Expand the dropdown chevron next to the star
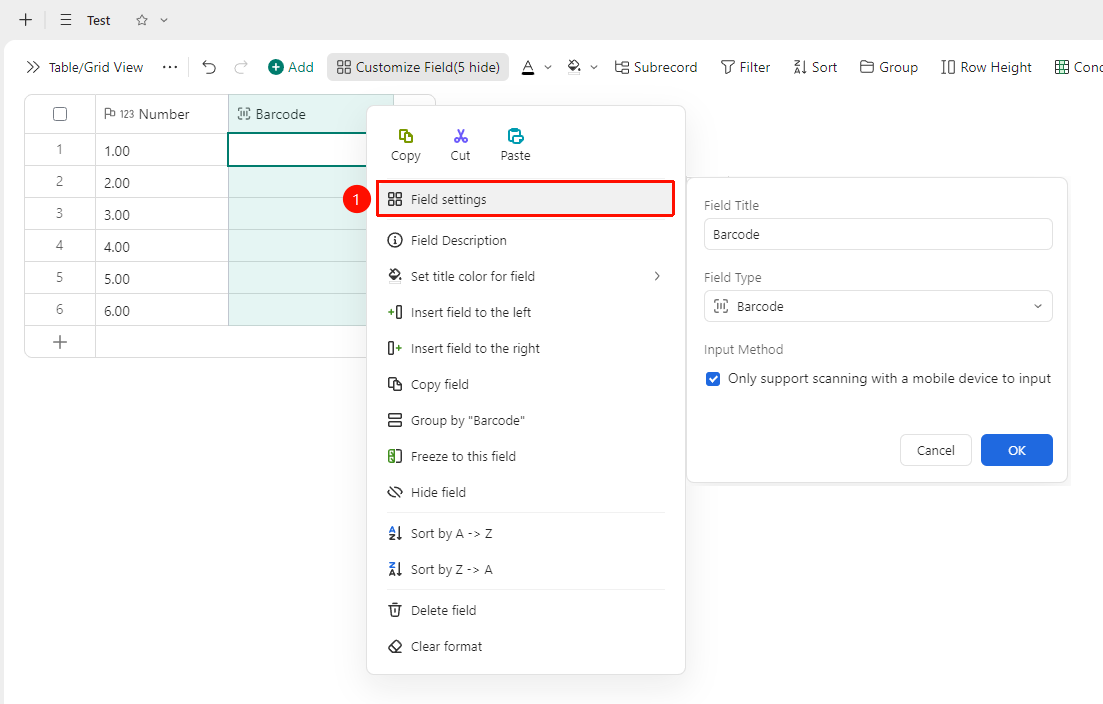The height and width of the screenshot is (704, 1103). [x=164, y=20]
